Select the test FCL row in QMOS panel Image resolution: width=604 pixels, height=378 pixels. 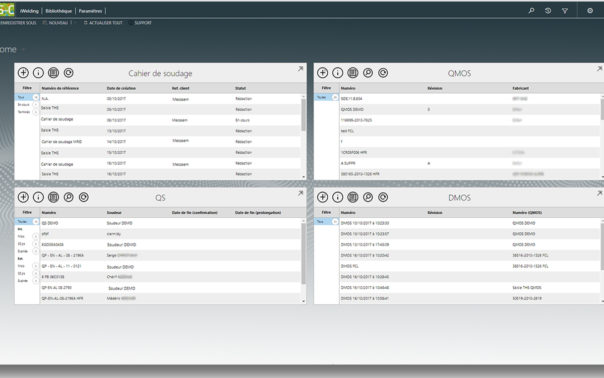(470, 131)
